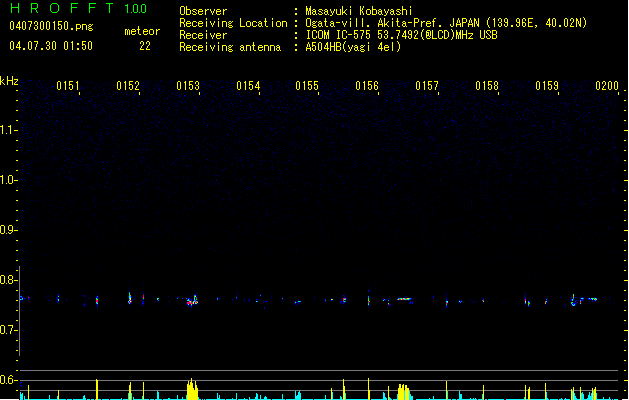Click the 0200 time marker
Viewport: 629px width, 400px height.
(x=607, y=86)
